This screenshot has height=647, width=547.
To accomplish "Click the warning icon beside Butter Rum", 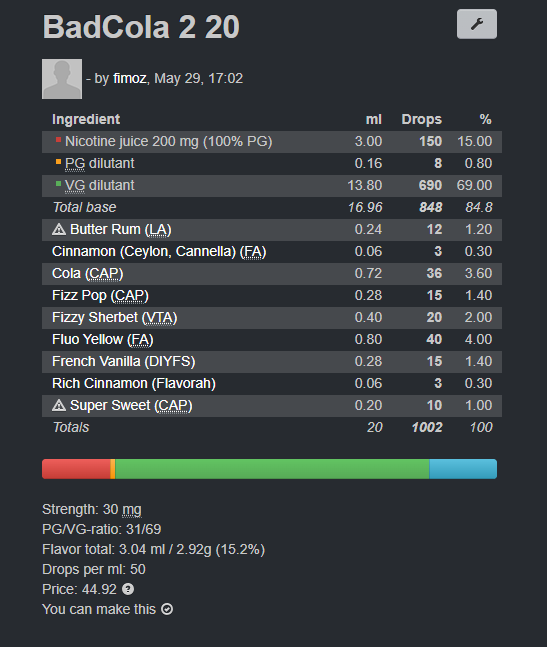I will click(x=59, y=229).
